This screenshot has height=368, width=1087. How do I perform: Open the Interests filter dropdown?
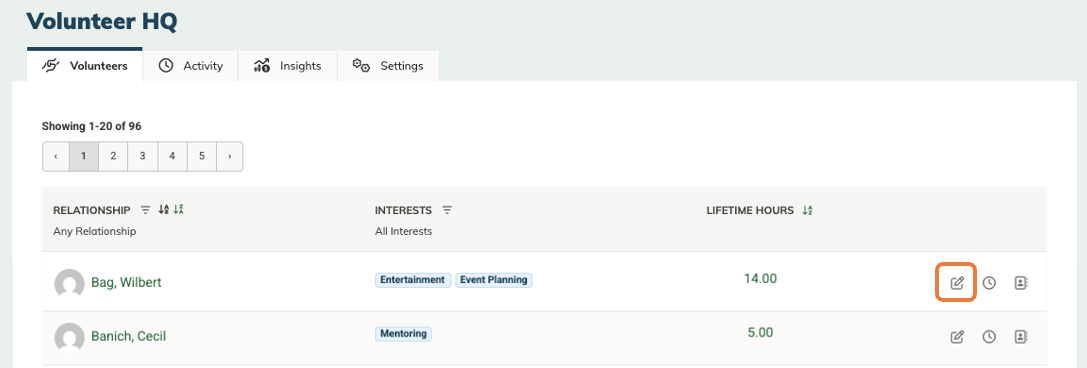[x=447, y=210]
